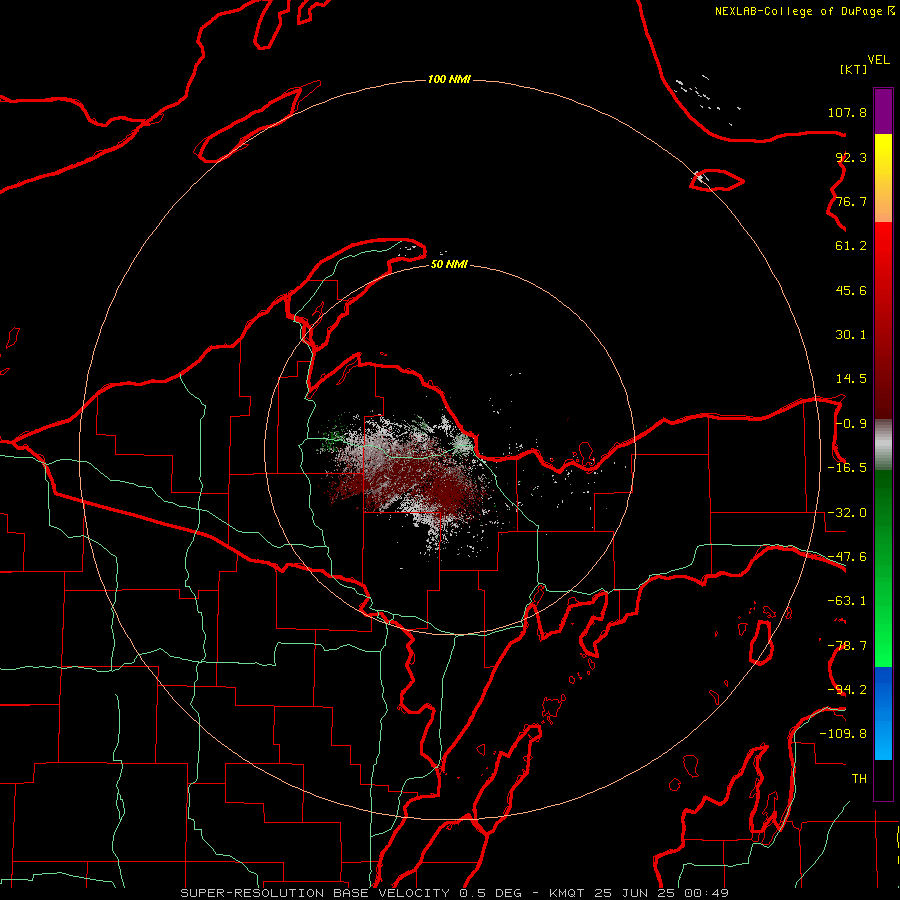Click the -94.2 velocity scale value
Image resolution: width=900 pixels, height=900 pixels.
click(847, 690)
